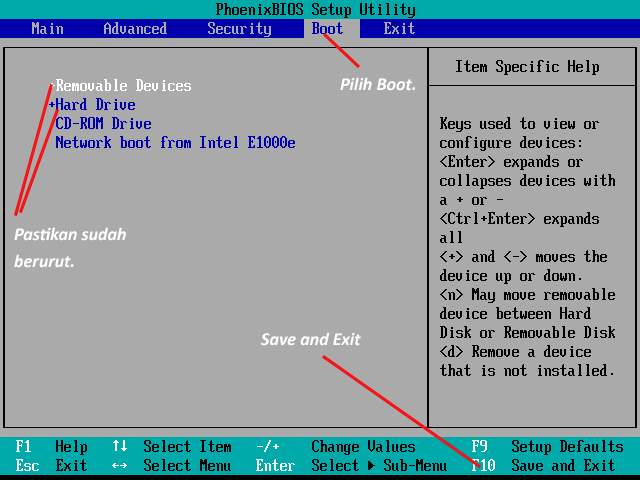Click PhoenixBIOS Setup Utility title
This screenshot has width=640, height=480.
tap(316, 9)
